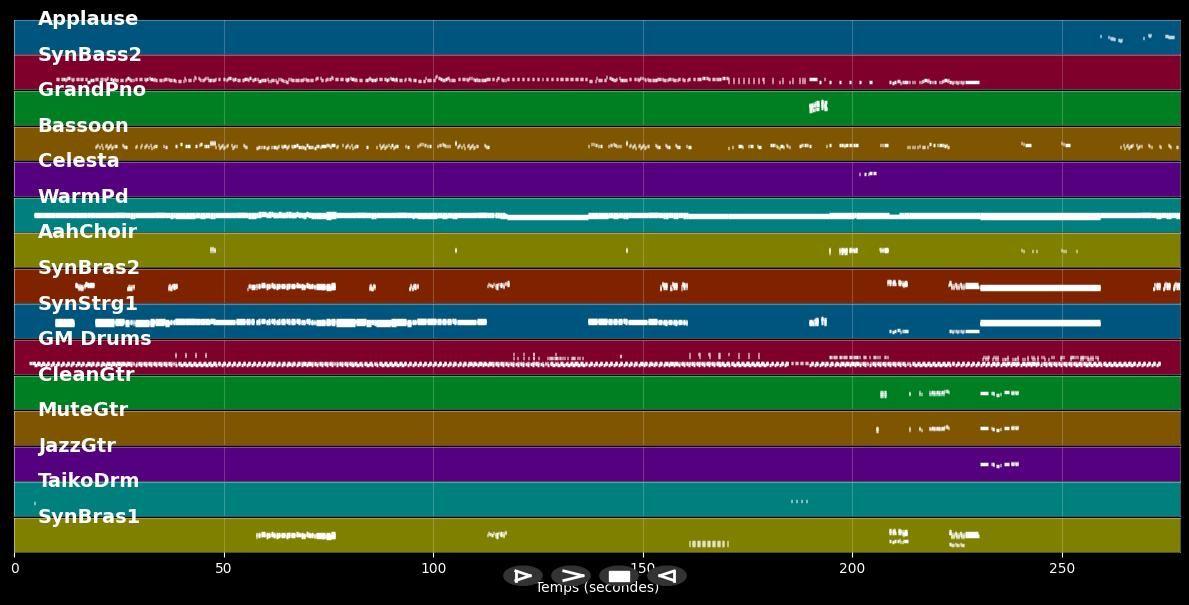Select the MuteGtr track name
The image size is (1189, 605).
coord(83,410)
